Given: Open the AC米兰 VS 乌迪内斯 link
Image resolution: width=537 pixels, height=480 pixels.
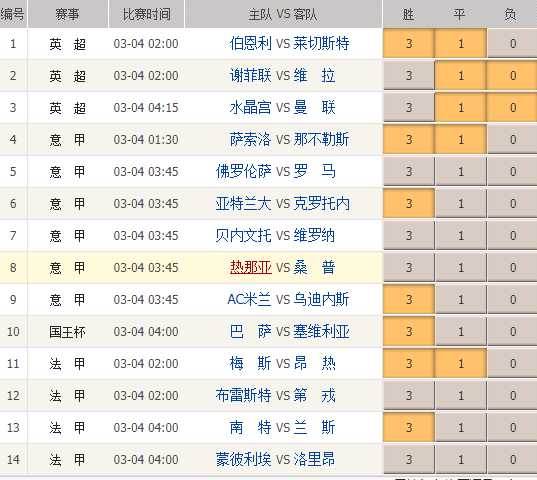Looking at the screenshot, I should coord(288,300).
